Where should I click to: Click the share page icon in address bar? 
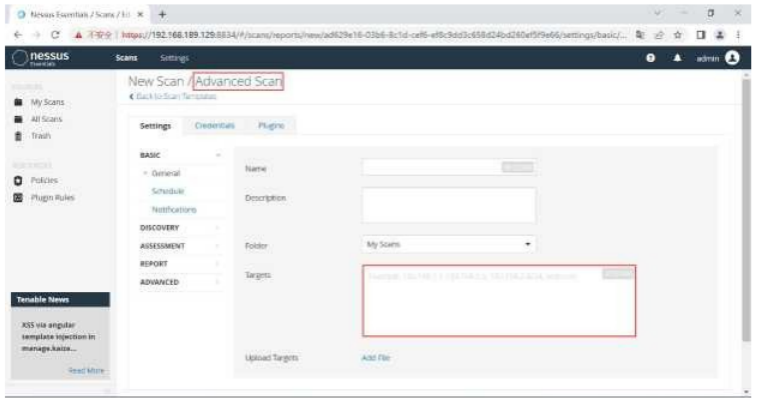[x=659, y=35]
